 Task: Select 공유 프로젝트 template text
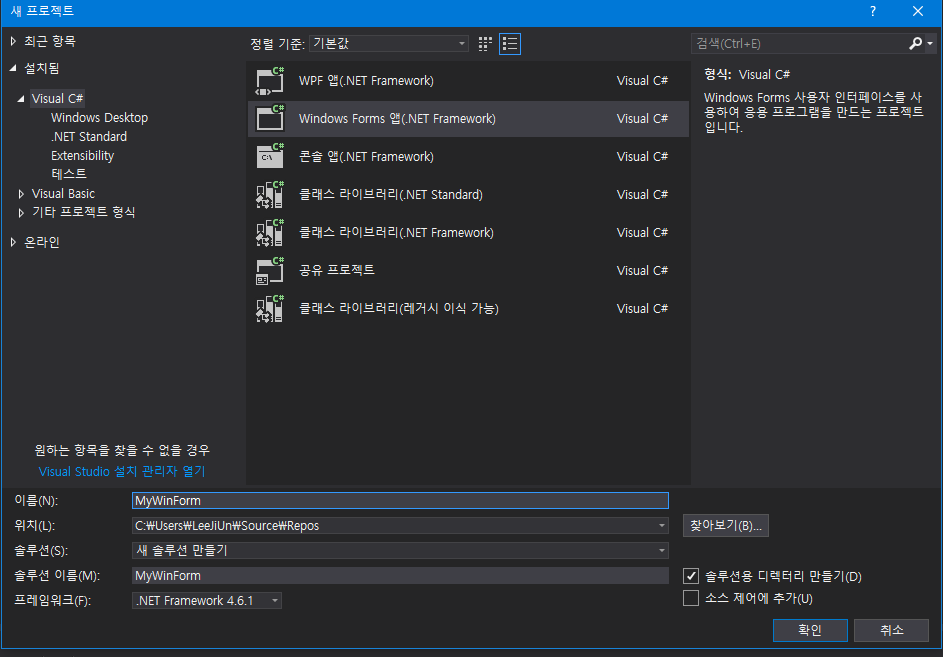(337, 270)
